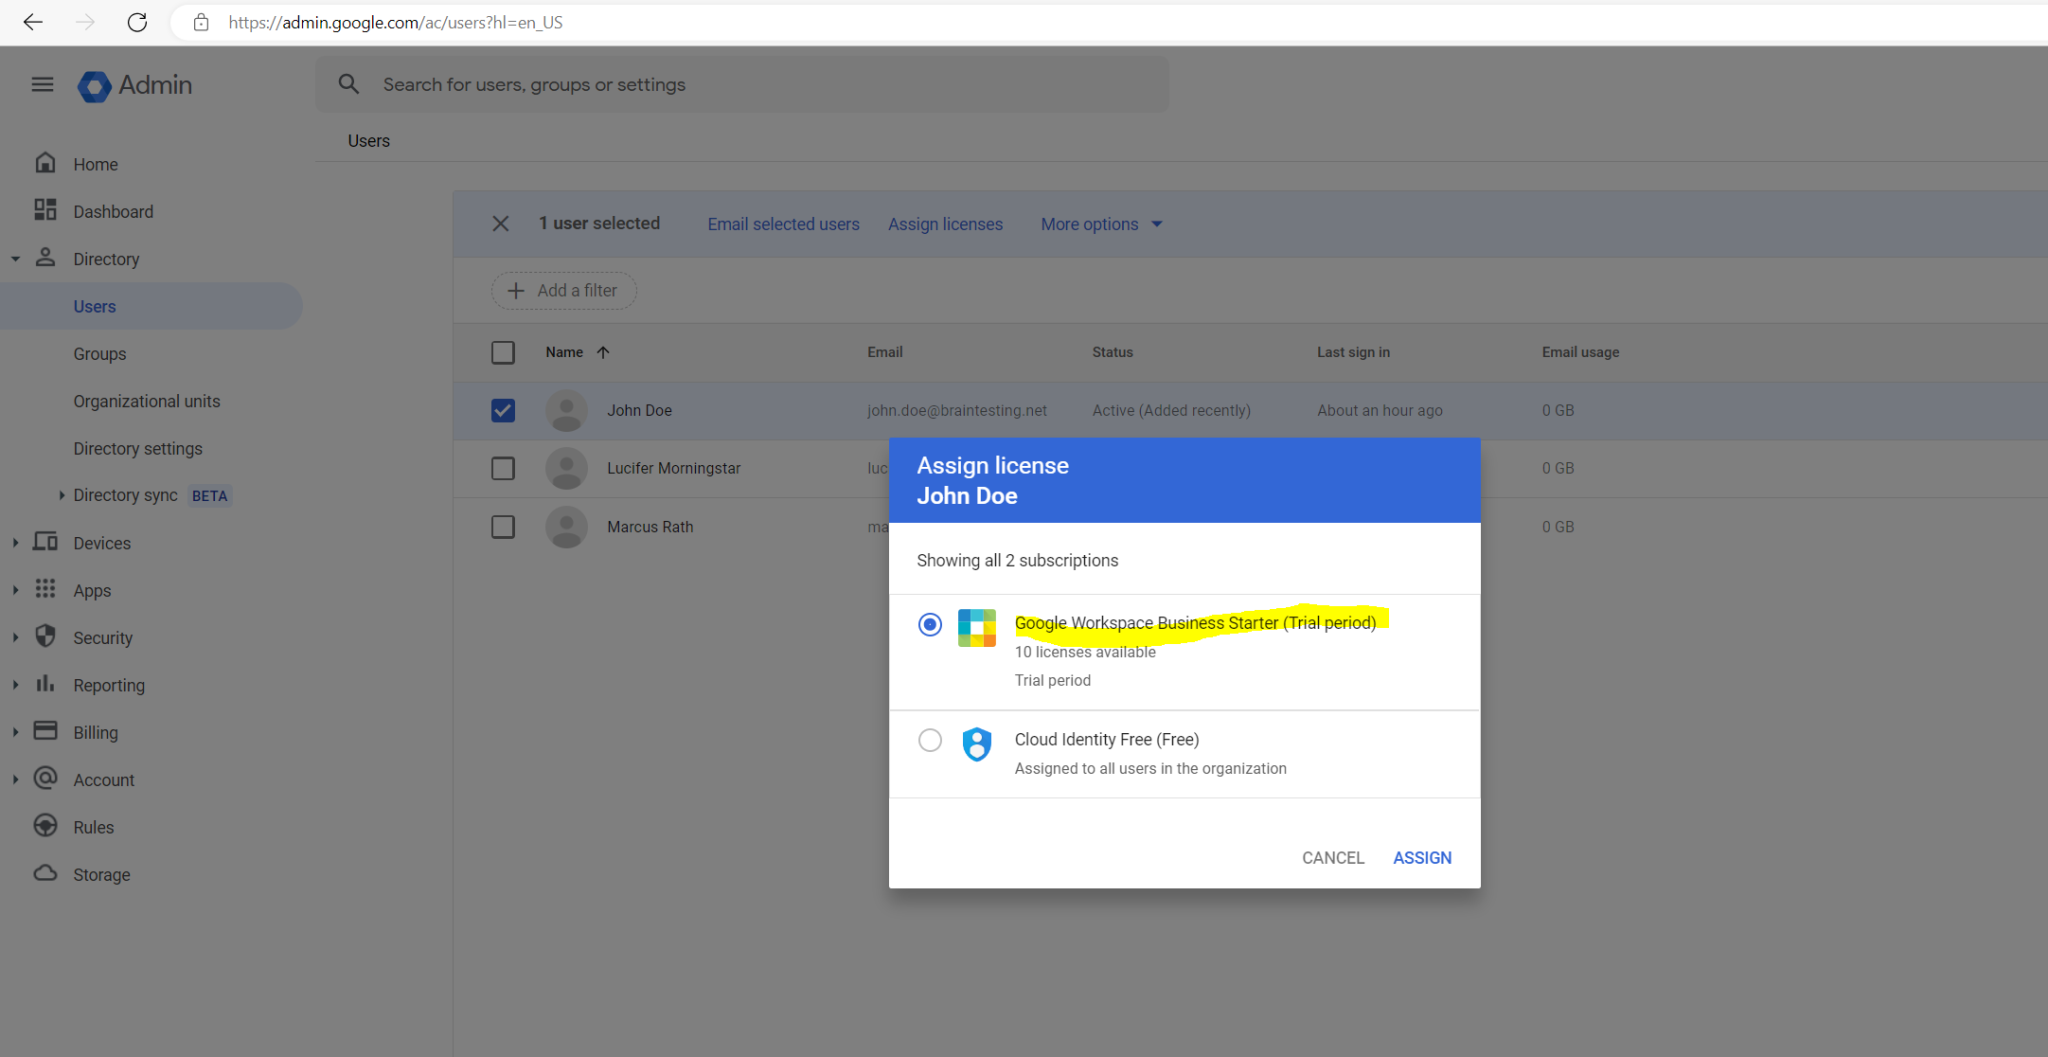Open Directory settings from the sidebar
The height and width of the screenshot is (1057, 2048).
tap(138, 448)
